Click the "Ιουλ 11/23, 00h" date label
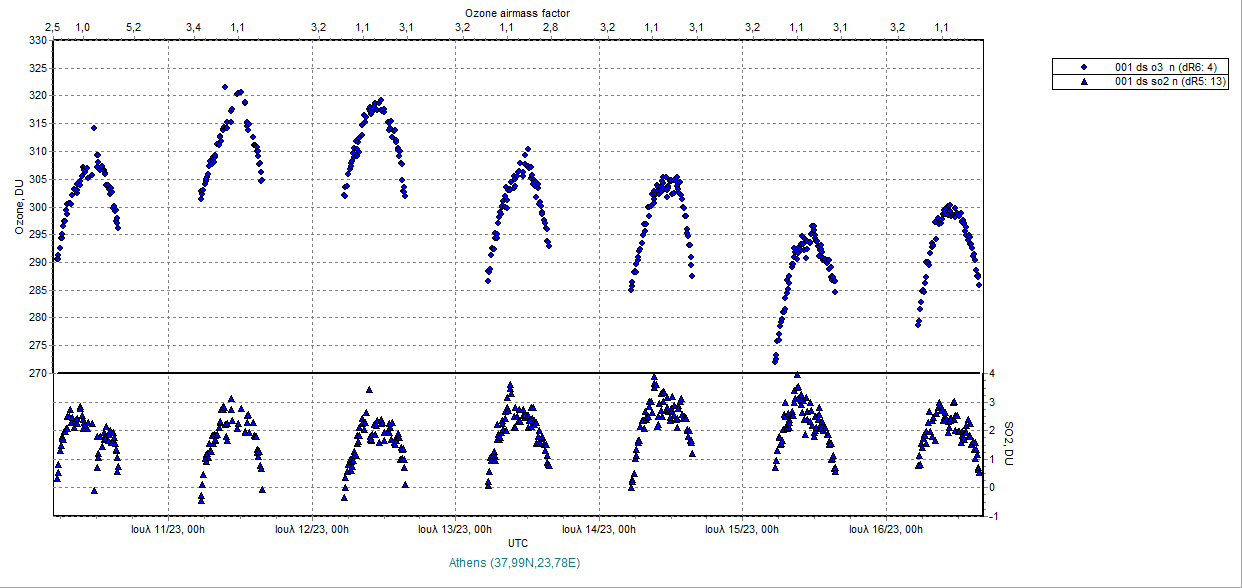This screenshot has width=1242, height=588. coord(167,529)
